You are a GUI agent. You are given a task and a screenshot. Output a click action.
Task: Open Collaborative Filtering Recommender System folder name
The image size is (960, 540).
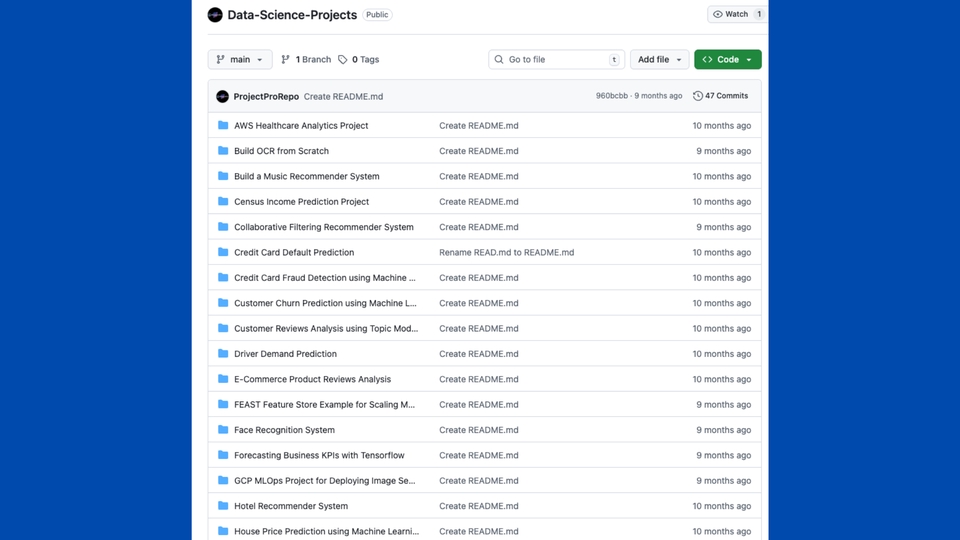(324, 227)
